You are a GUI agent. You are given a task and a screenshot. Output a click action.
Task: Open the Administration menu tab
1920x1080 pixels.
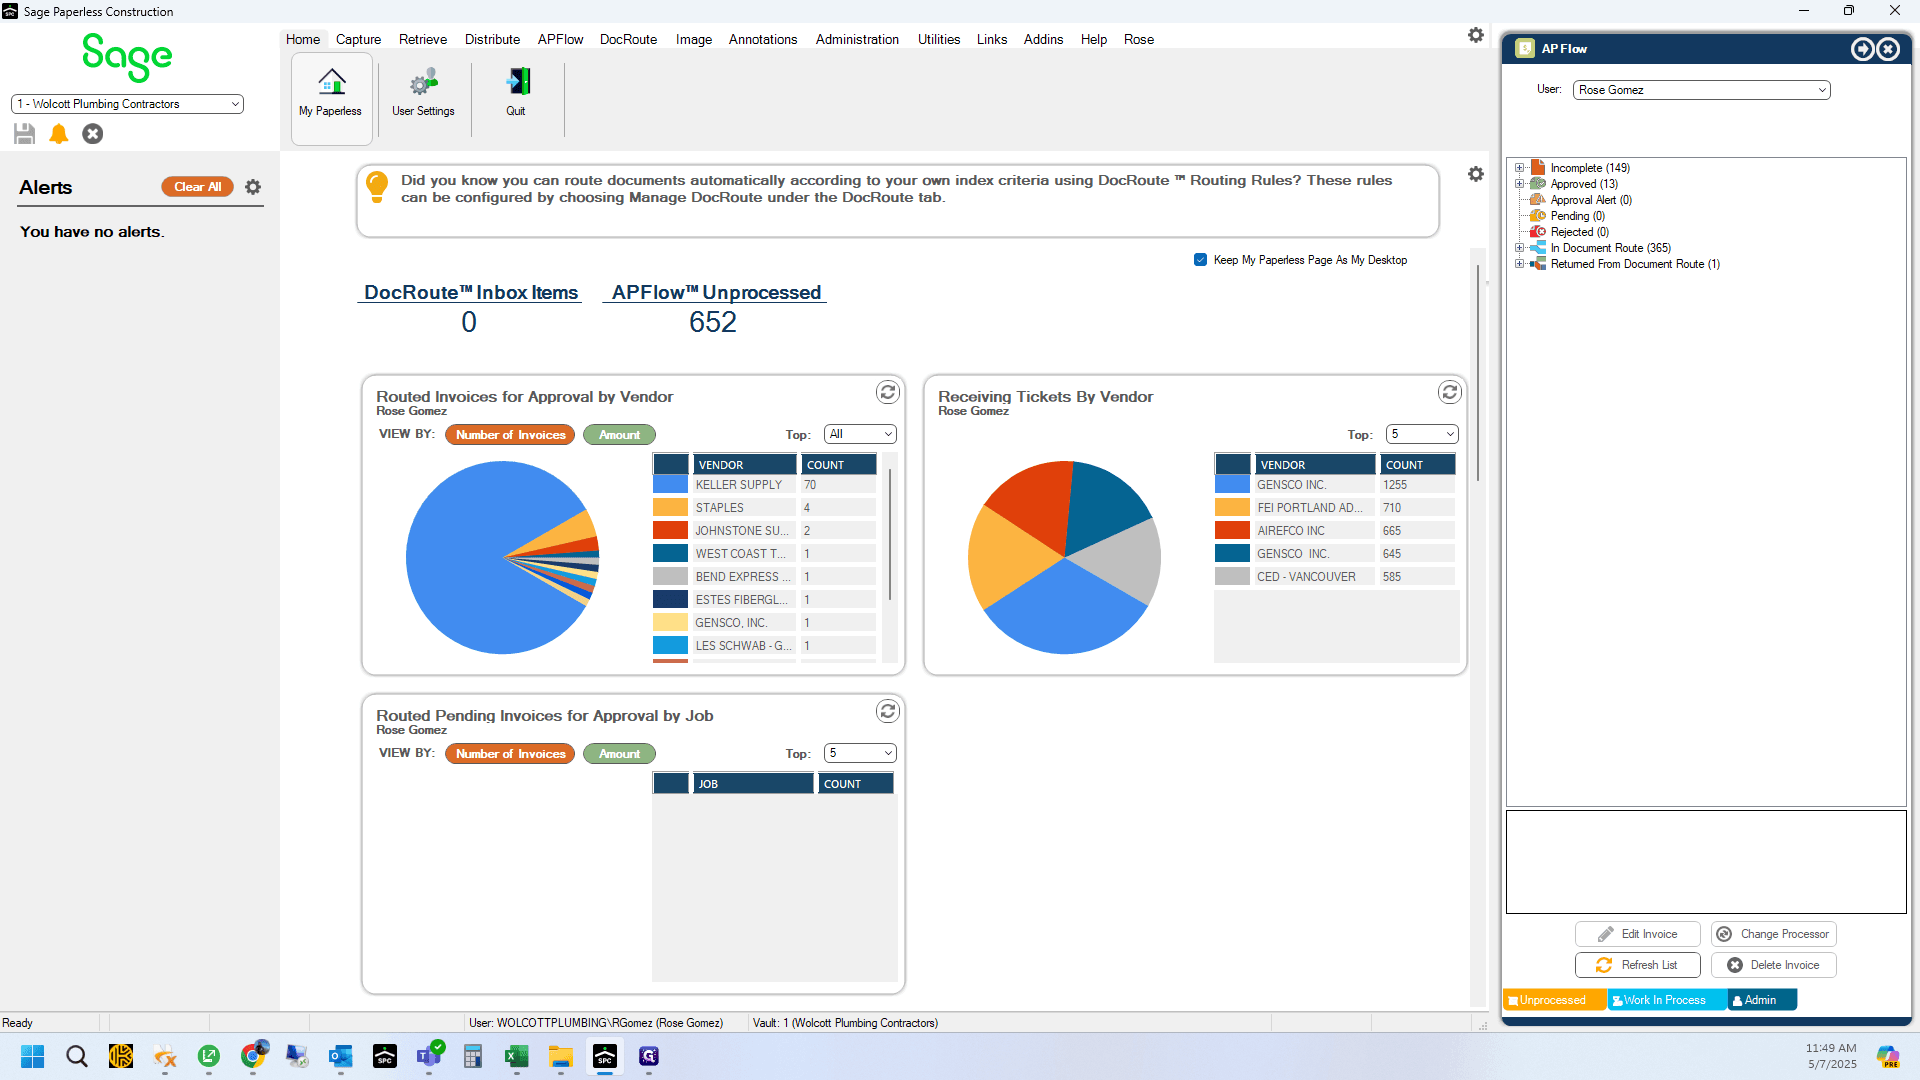click(x=857, y=39)
